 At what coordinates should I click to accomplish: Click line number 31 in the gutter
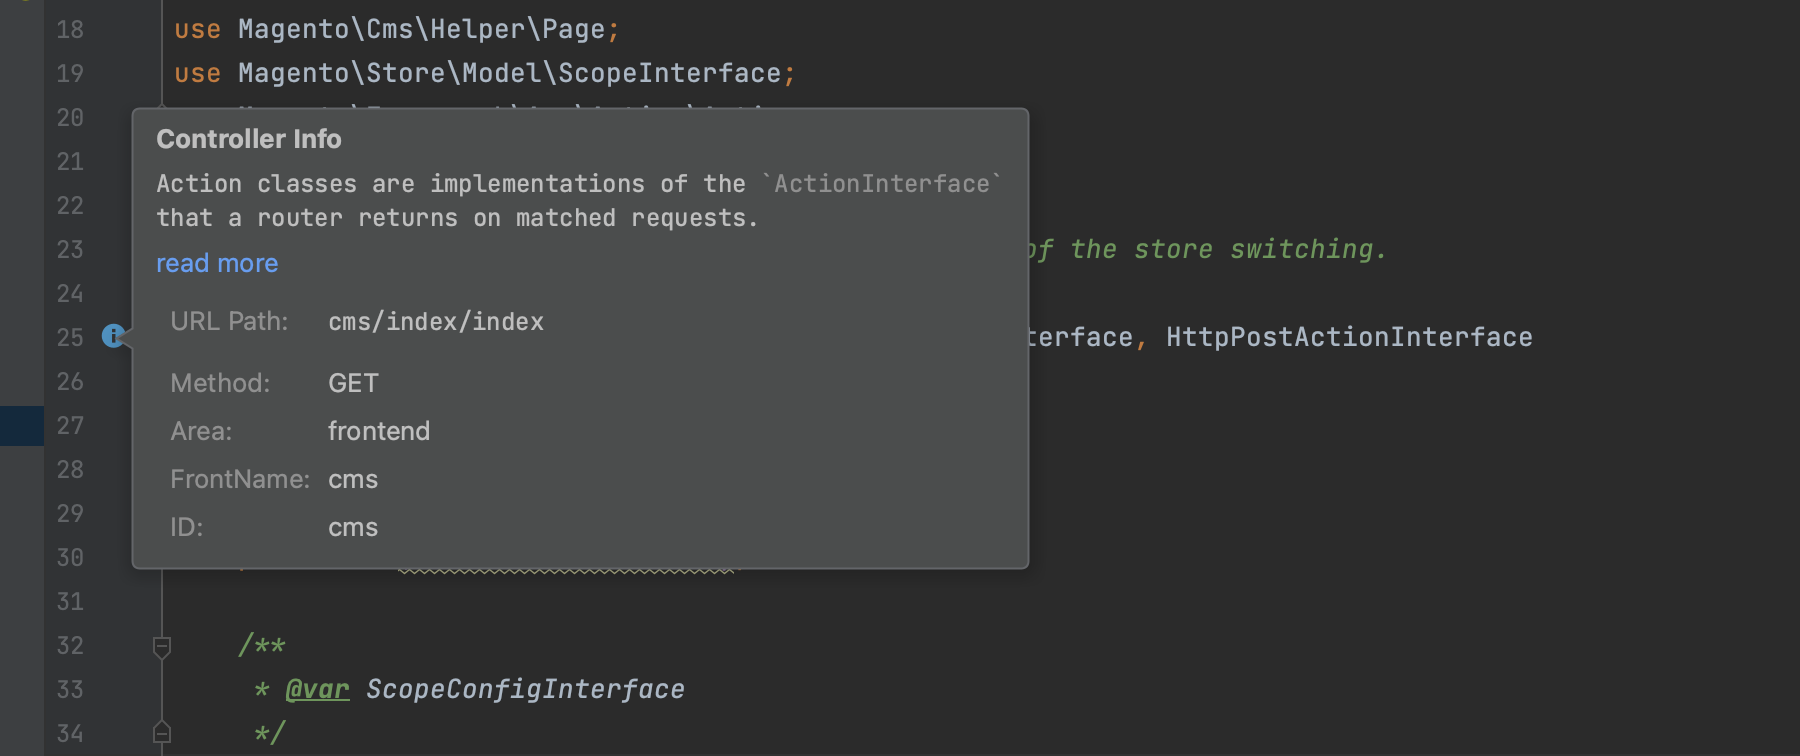pyautogui.click(x=70, y=602)
